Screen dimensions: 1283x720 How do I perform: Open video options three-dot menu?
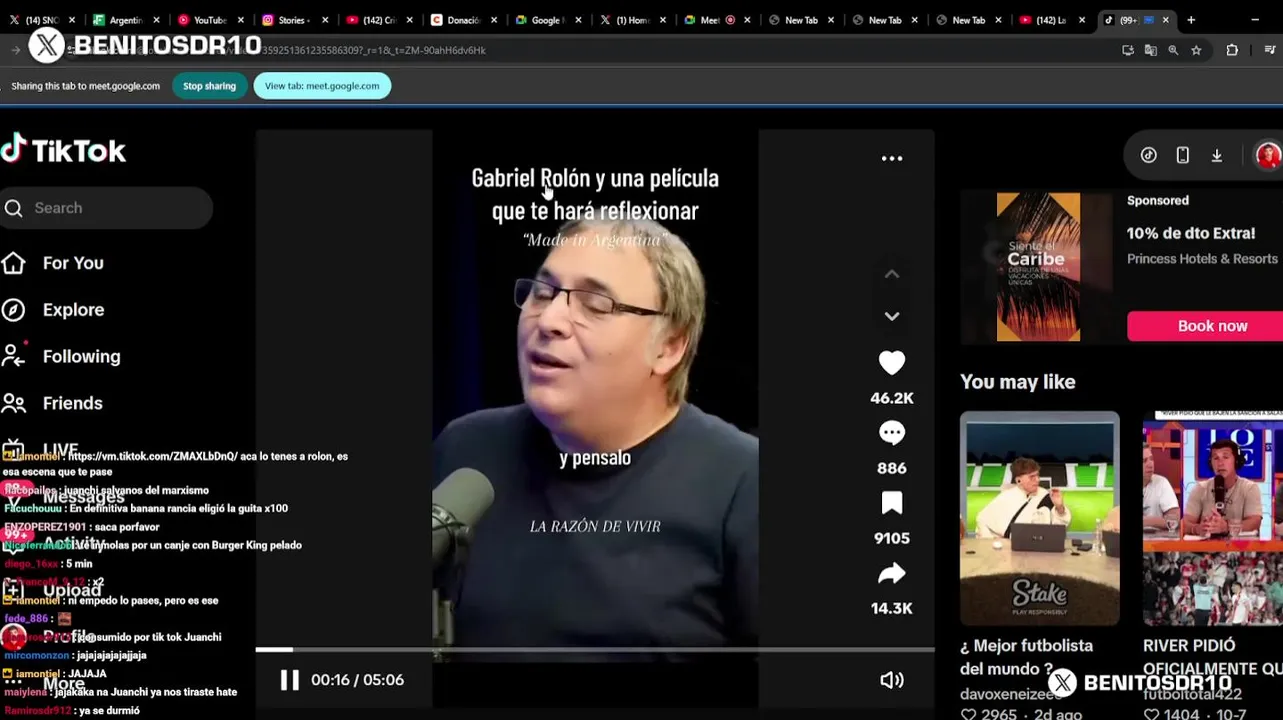pos(892,158)
